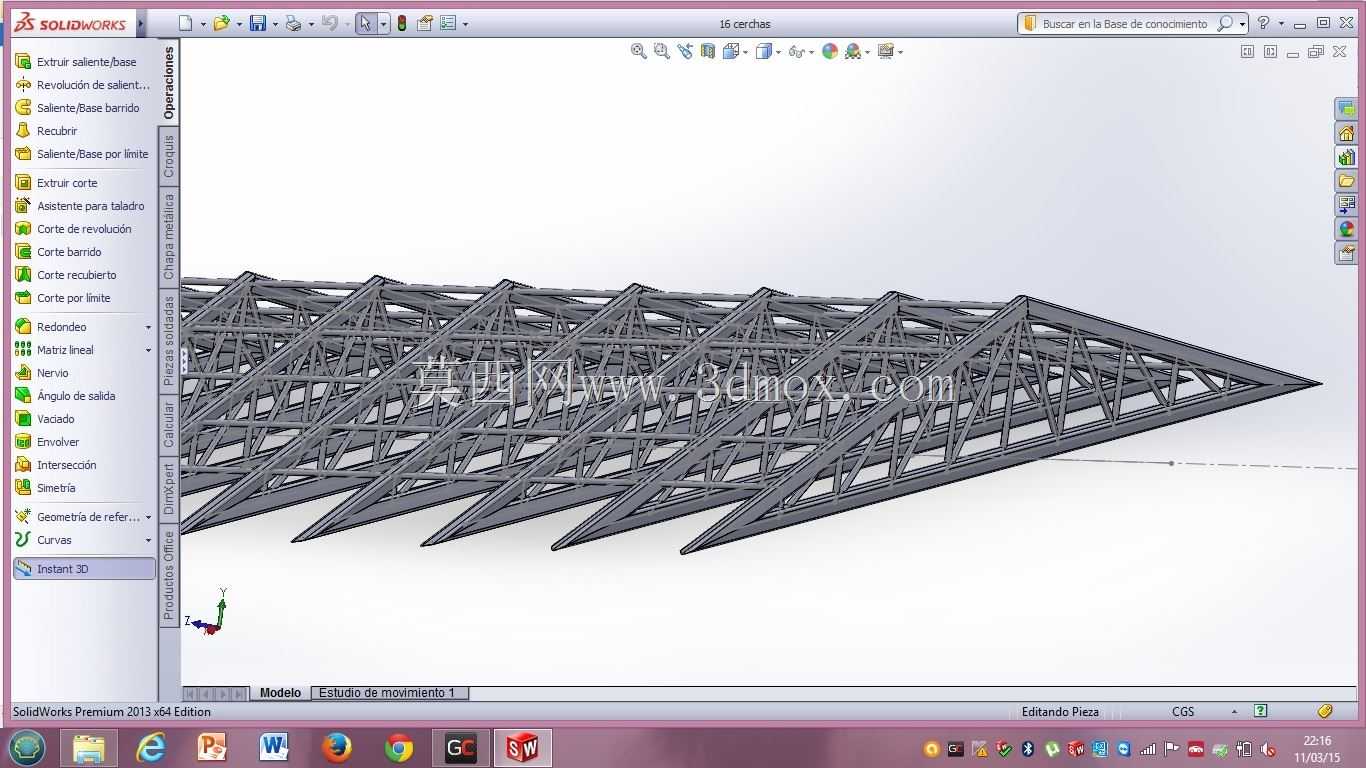
Task: Toggle the Instant 3D button
Action: [84, 569]
